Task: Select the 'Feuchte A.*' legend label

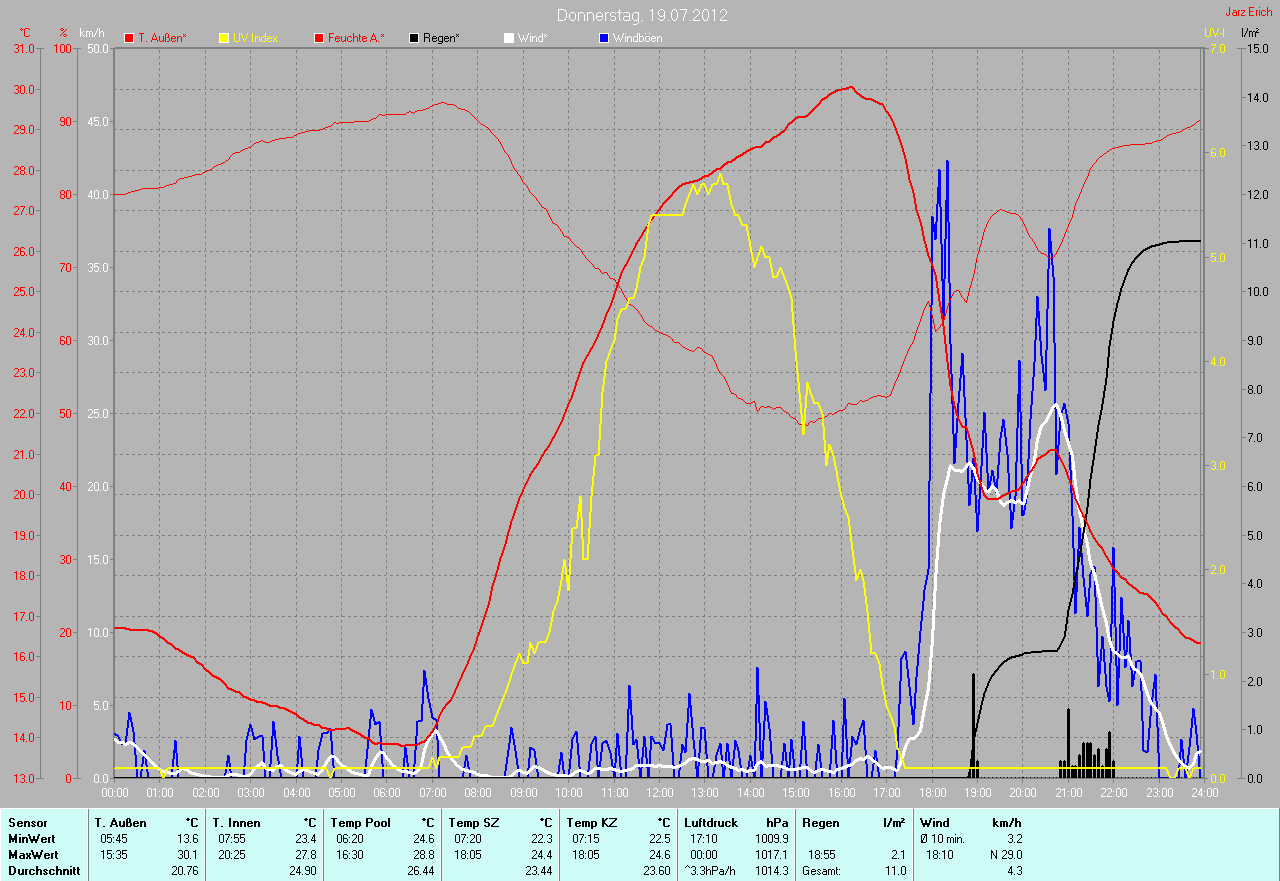Action: (x=356, y=38)
